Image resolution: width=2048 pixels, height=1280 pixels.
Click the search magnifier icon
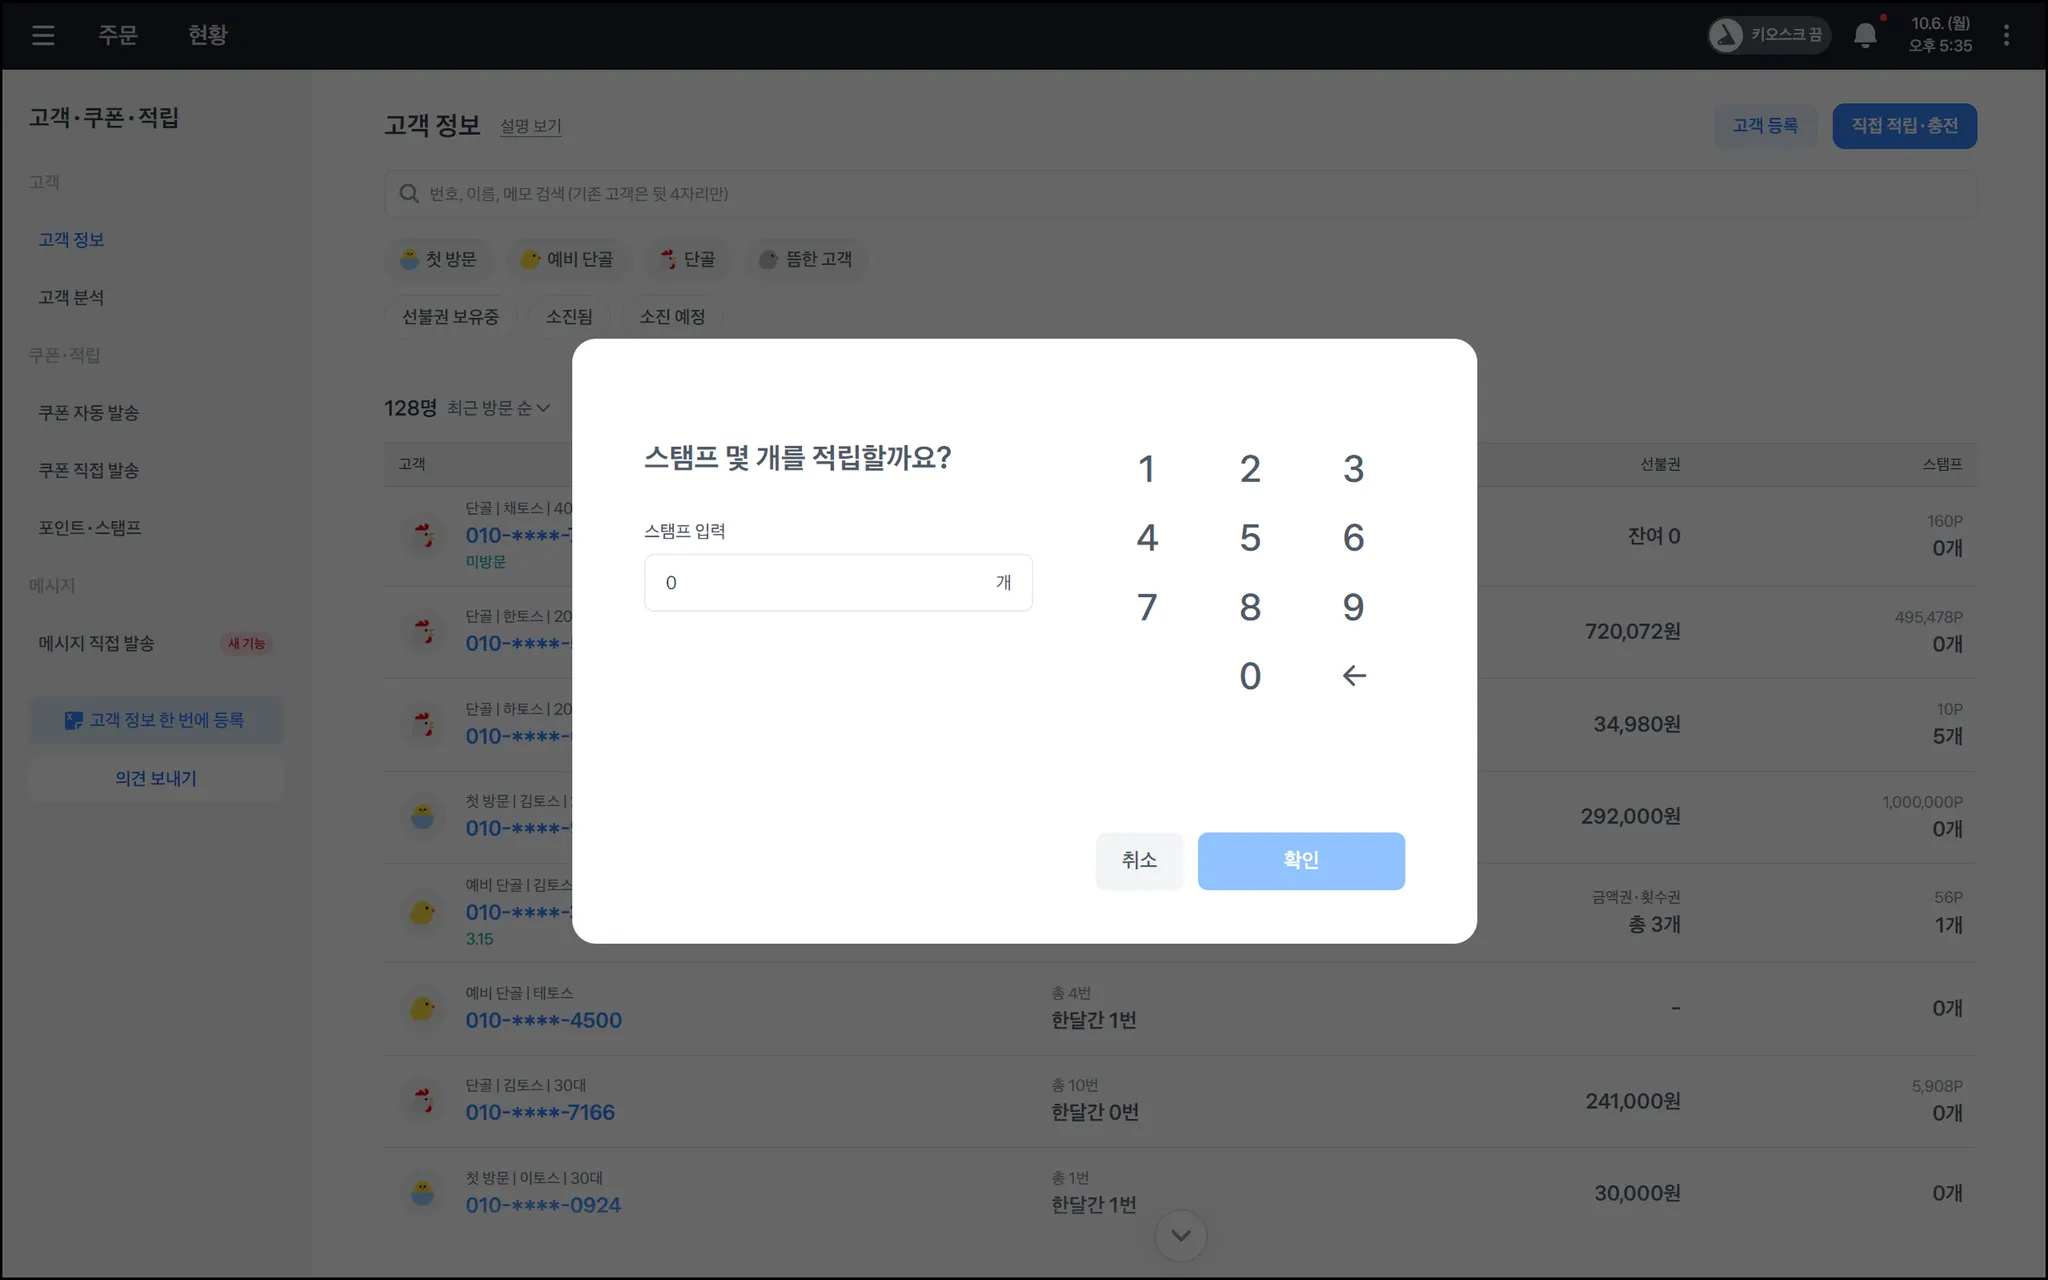point(409,194)
